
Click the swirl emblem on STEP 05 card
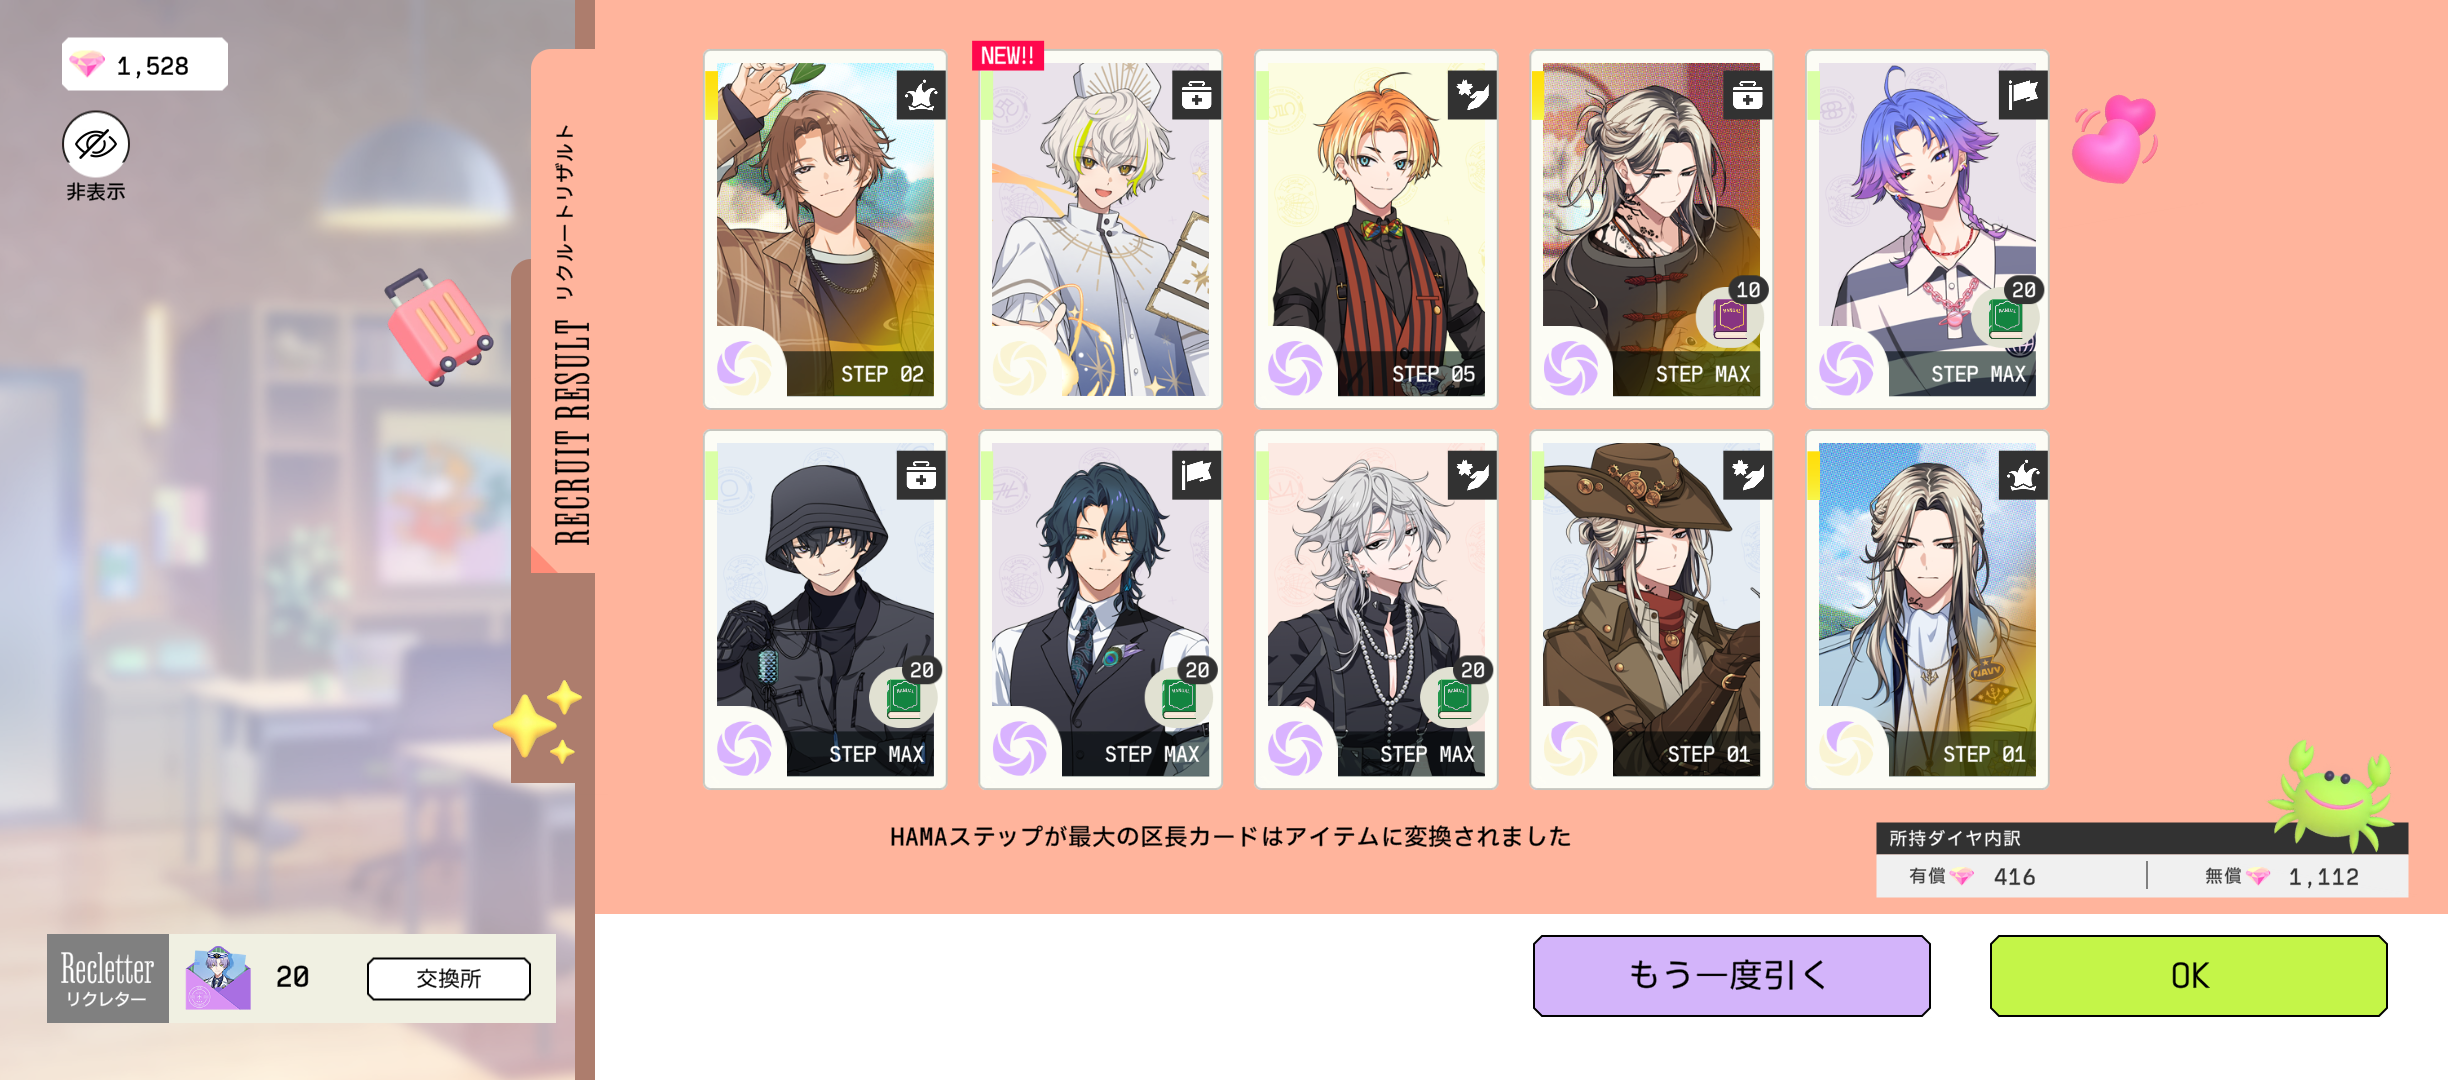pos(1296,367)
